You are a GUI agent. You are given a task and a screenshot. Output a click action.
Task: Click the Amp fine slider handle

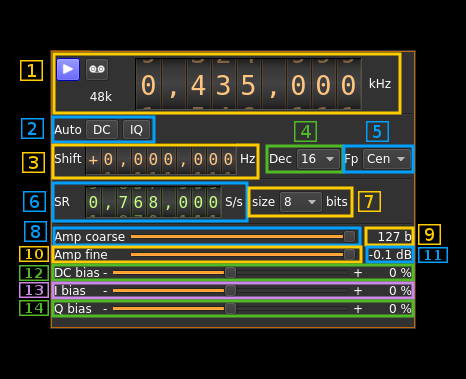[349, 255]
